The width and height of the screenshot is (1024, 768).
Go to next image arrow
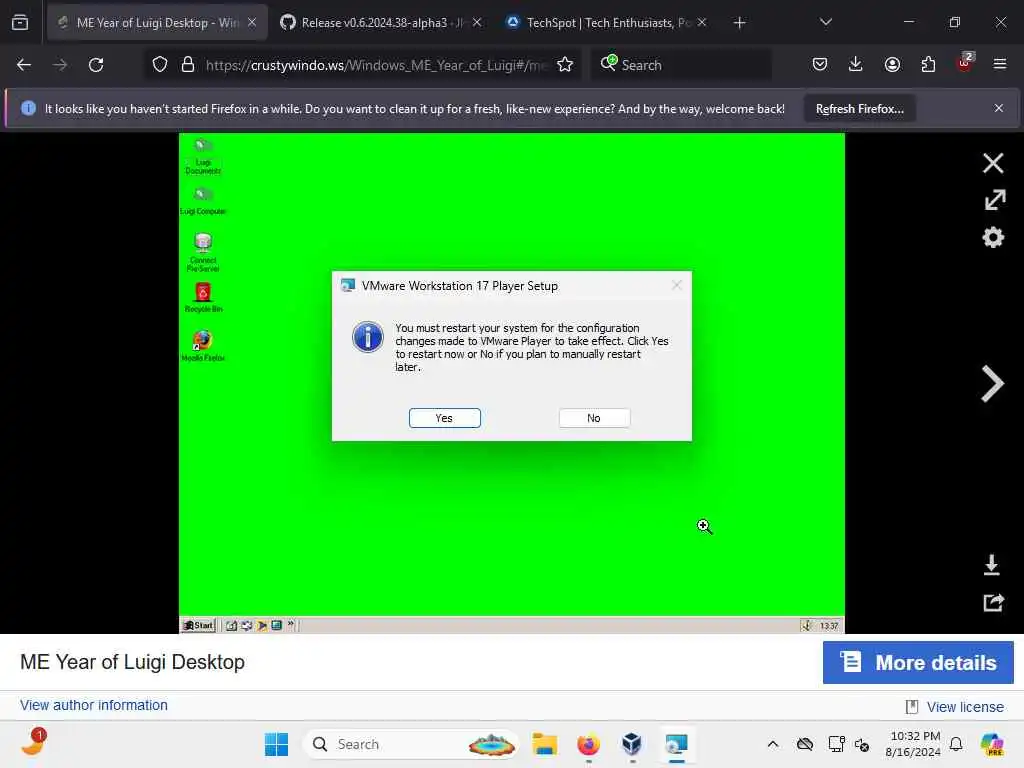tap(992, 384)
